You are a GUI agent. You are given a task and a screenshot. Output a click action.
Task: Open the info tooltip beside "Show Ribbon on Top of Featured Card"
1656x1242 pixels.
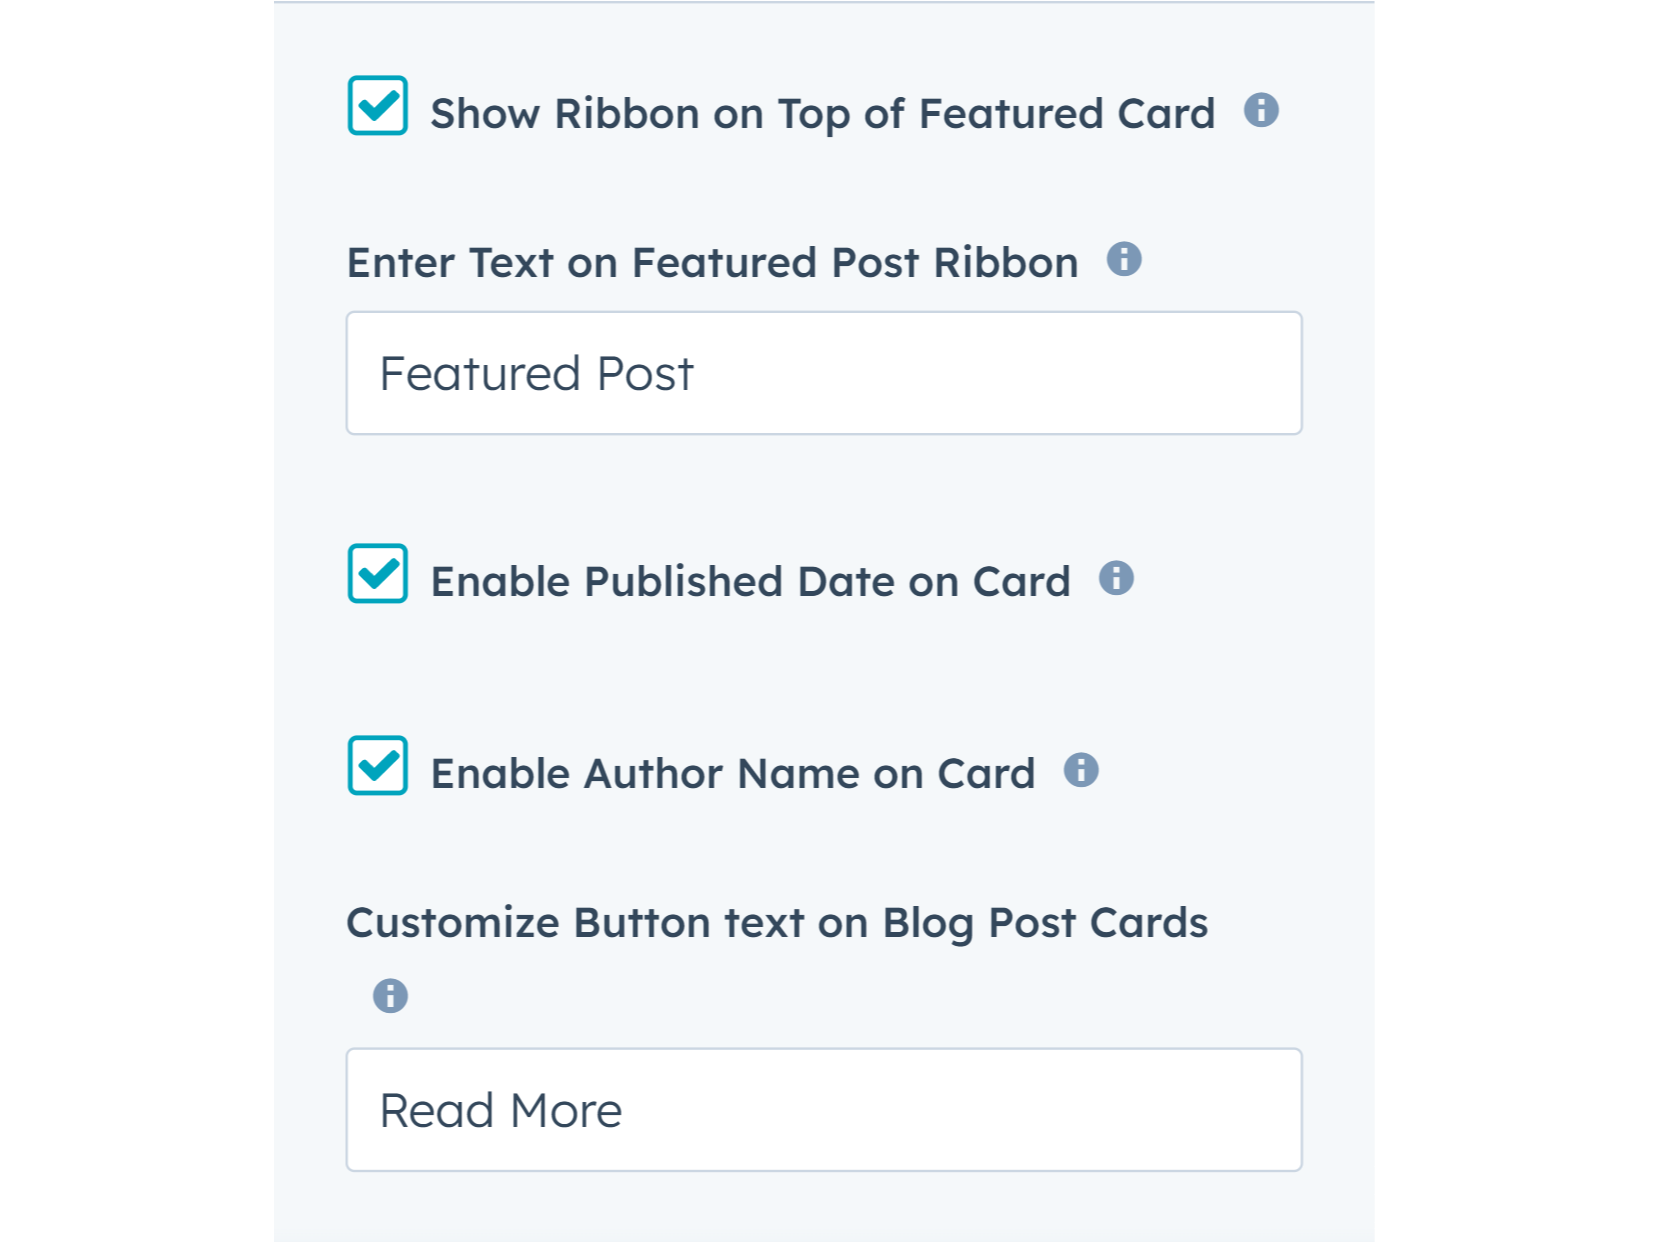coord(1262,112)
